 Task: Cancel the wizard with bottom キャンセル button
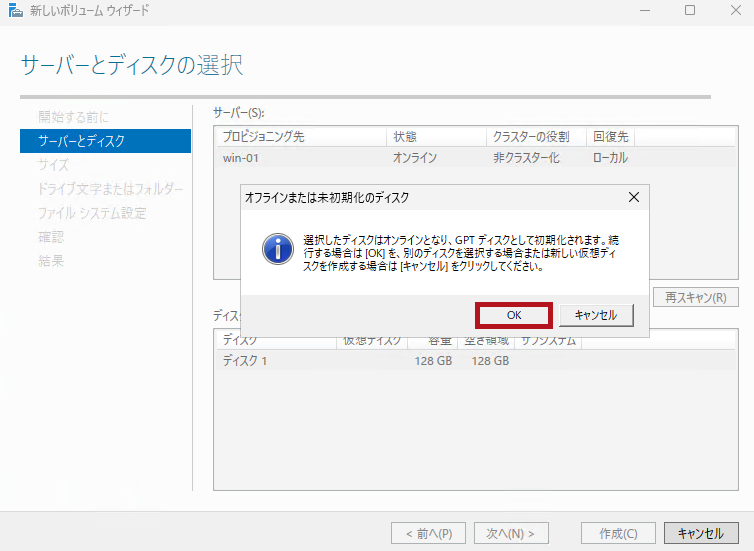tap(700, 533)
